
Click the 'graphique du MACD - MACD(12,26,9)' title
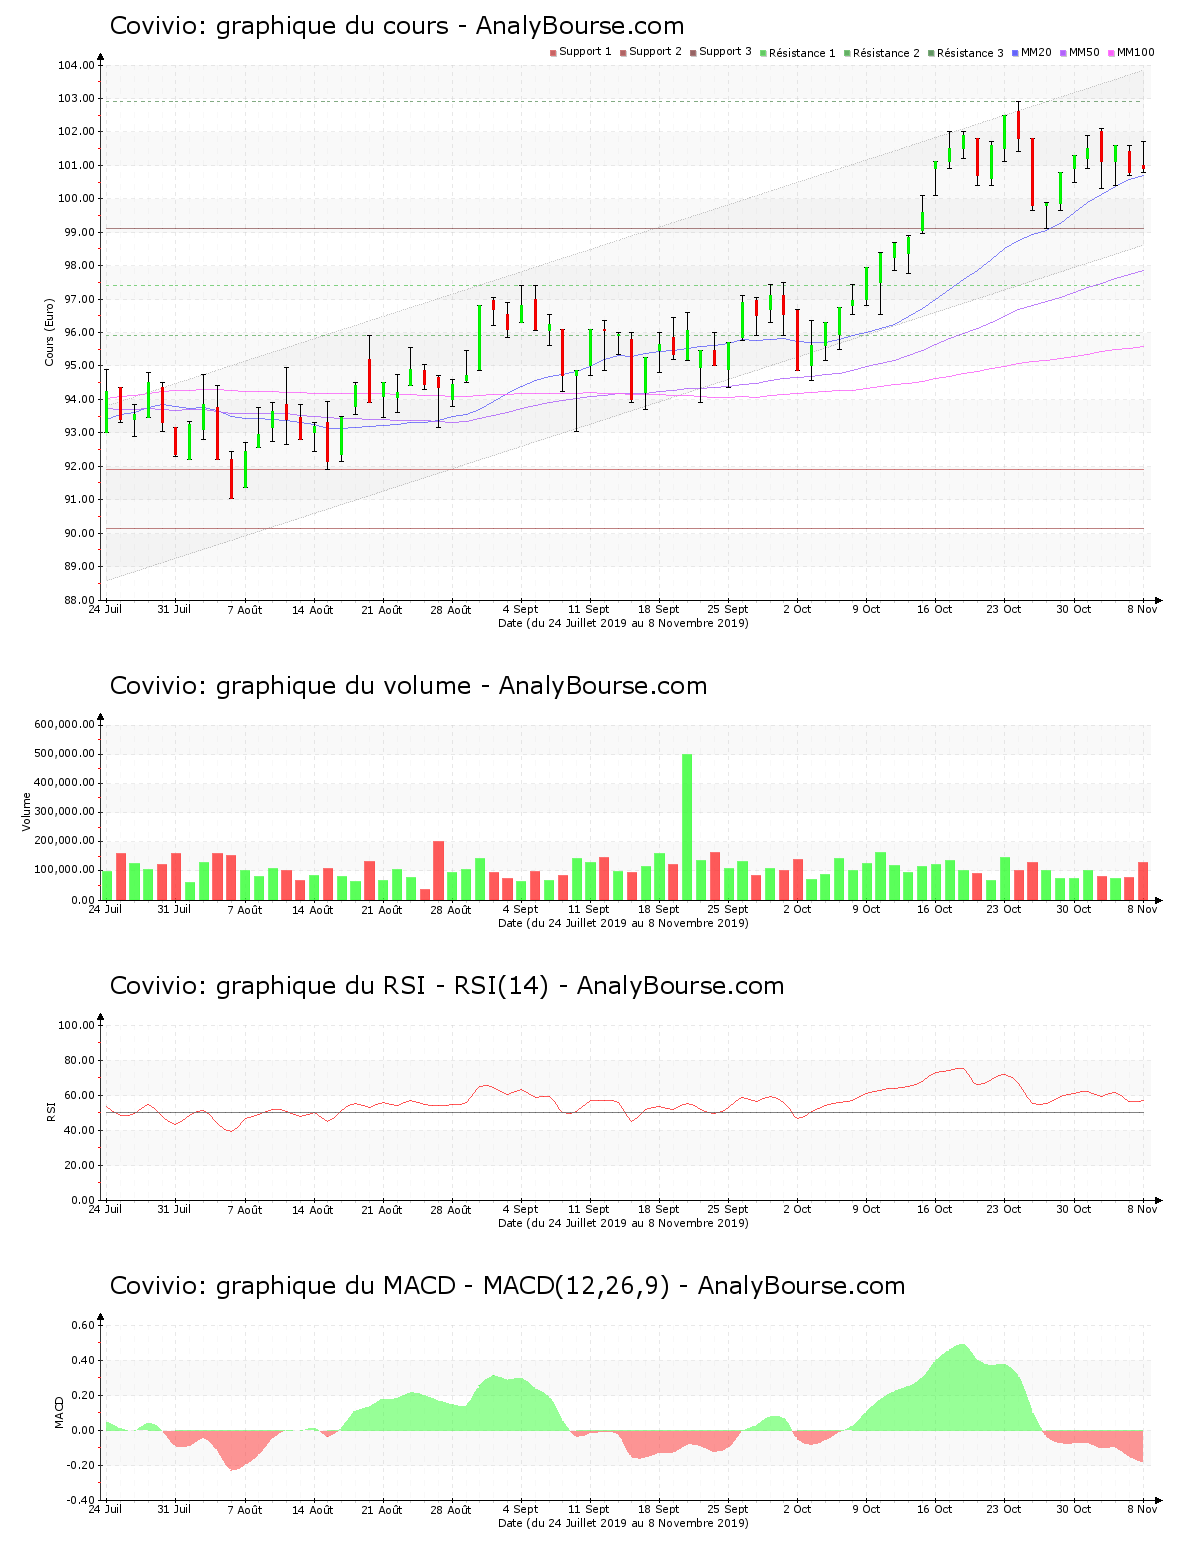pyautogui.click(x=443, y=1286)
